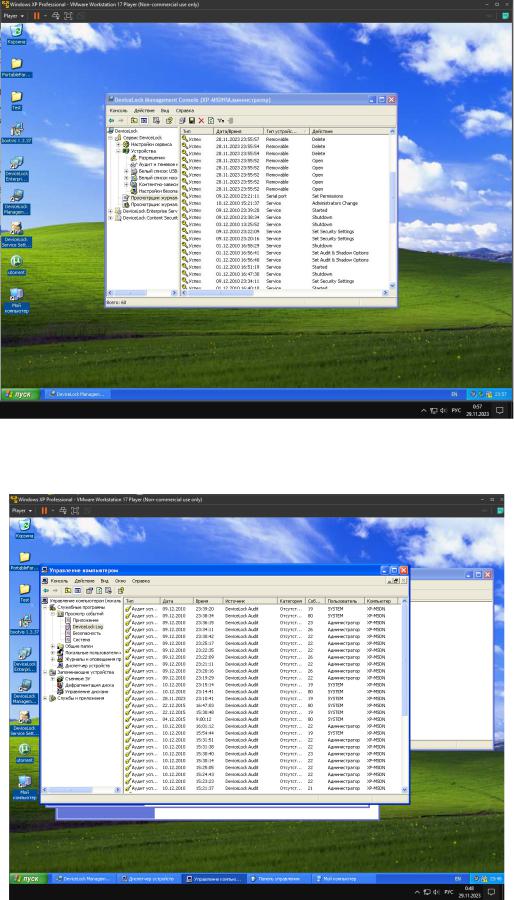514x900 pixels.
Task: Click the funnel Filter icon in DeviceLock toolbar
Action: [x=220, y=121]
